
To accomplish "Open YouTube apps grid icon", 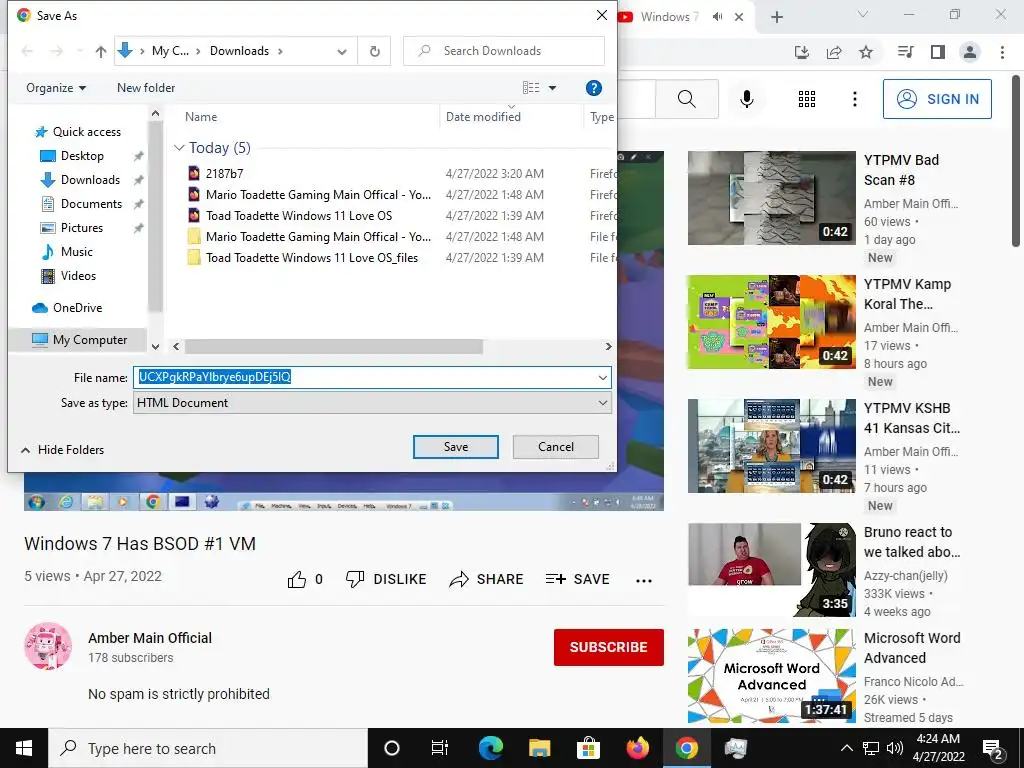I will [807, 99].
